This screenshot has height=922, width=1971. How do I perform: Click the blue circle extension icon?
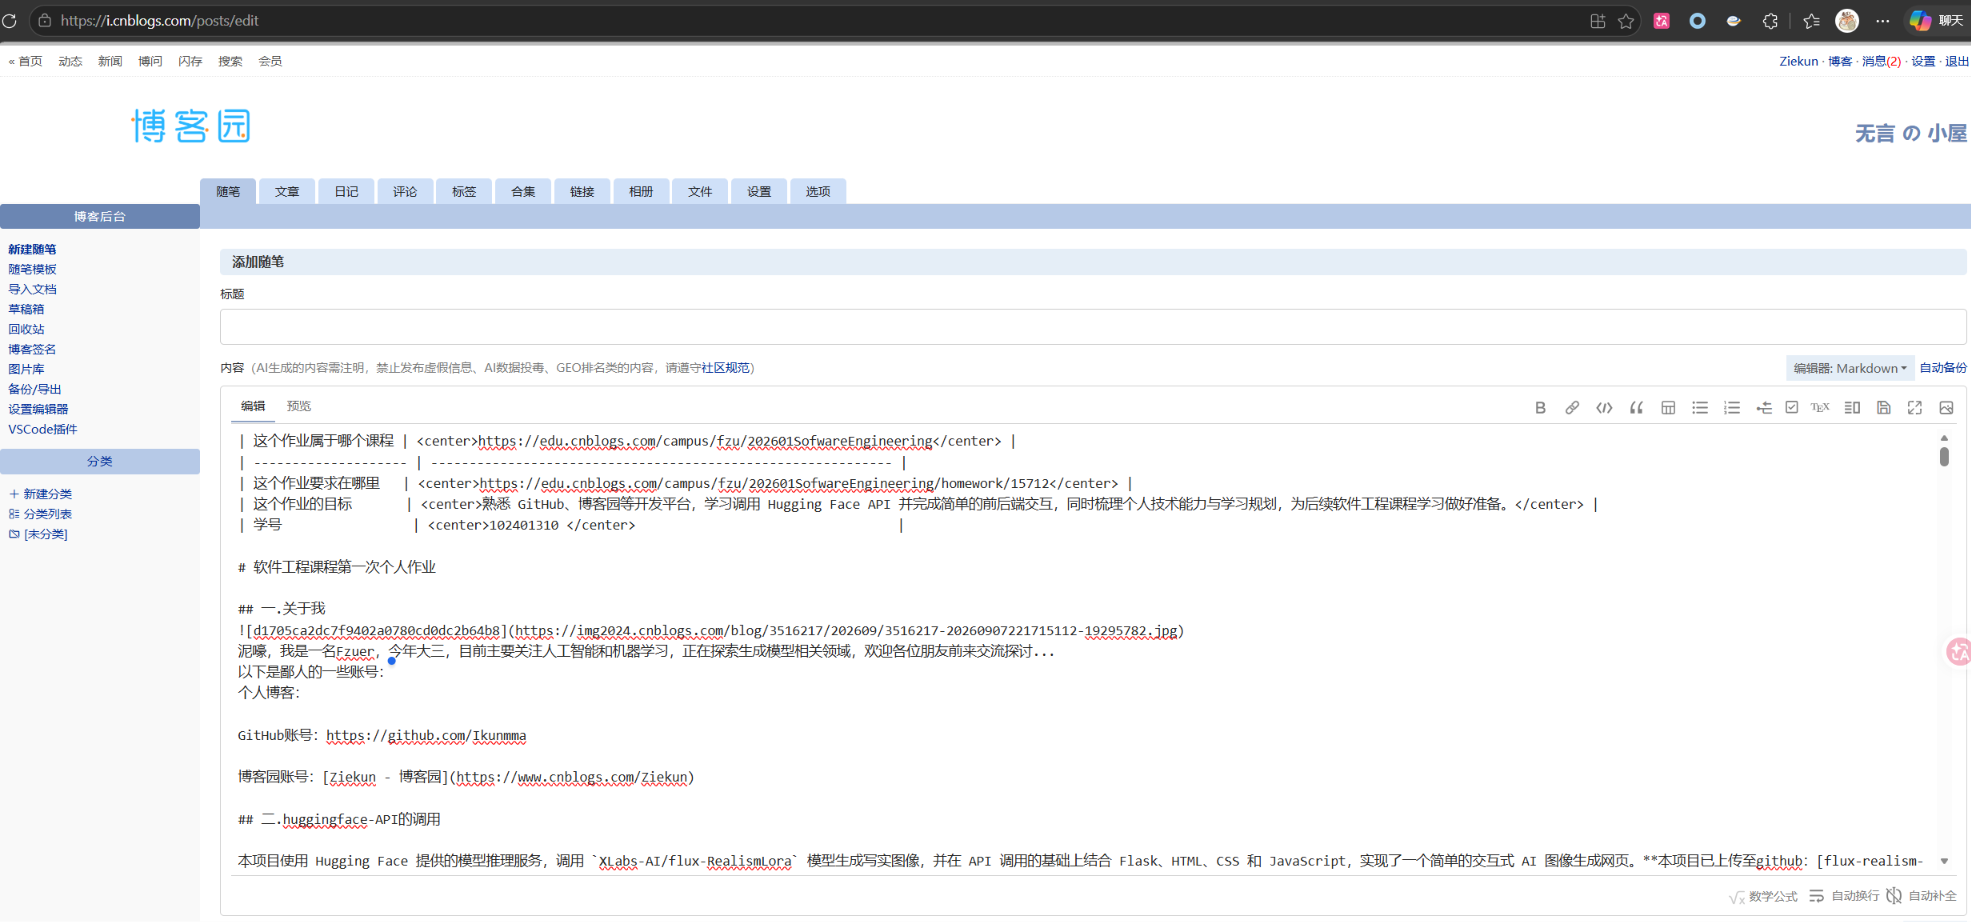pos(1698,21)
